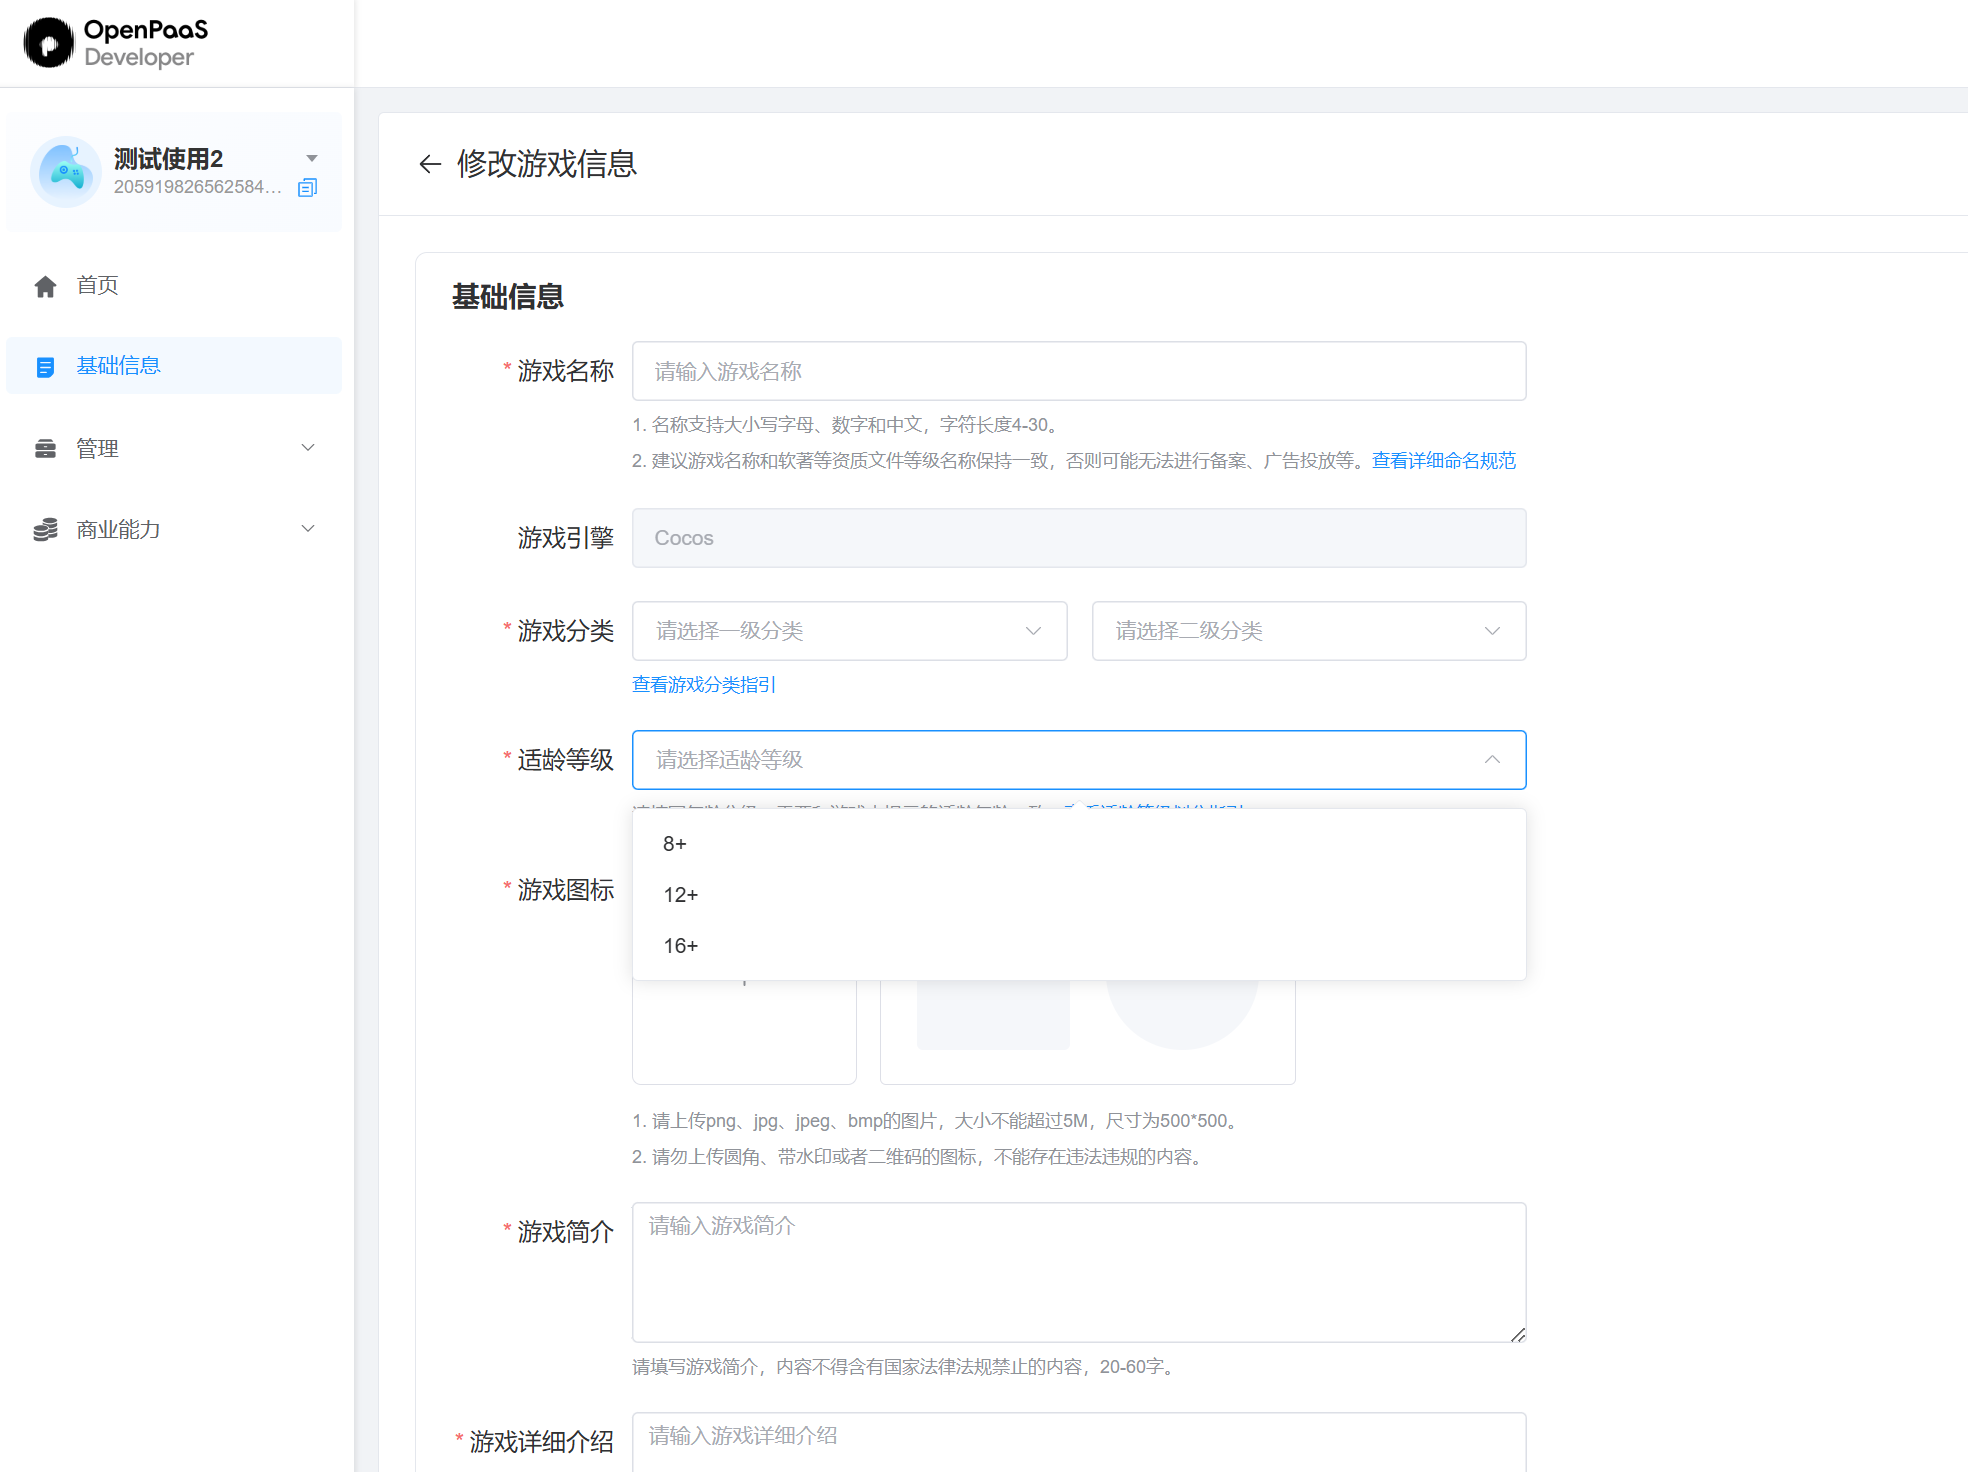Open the 查看游戏分类指引 link

point(704,685)
